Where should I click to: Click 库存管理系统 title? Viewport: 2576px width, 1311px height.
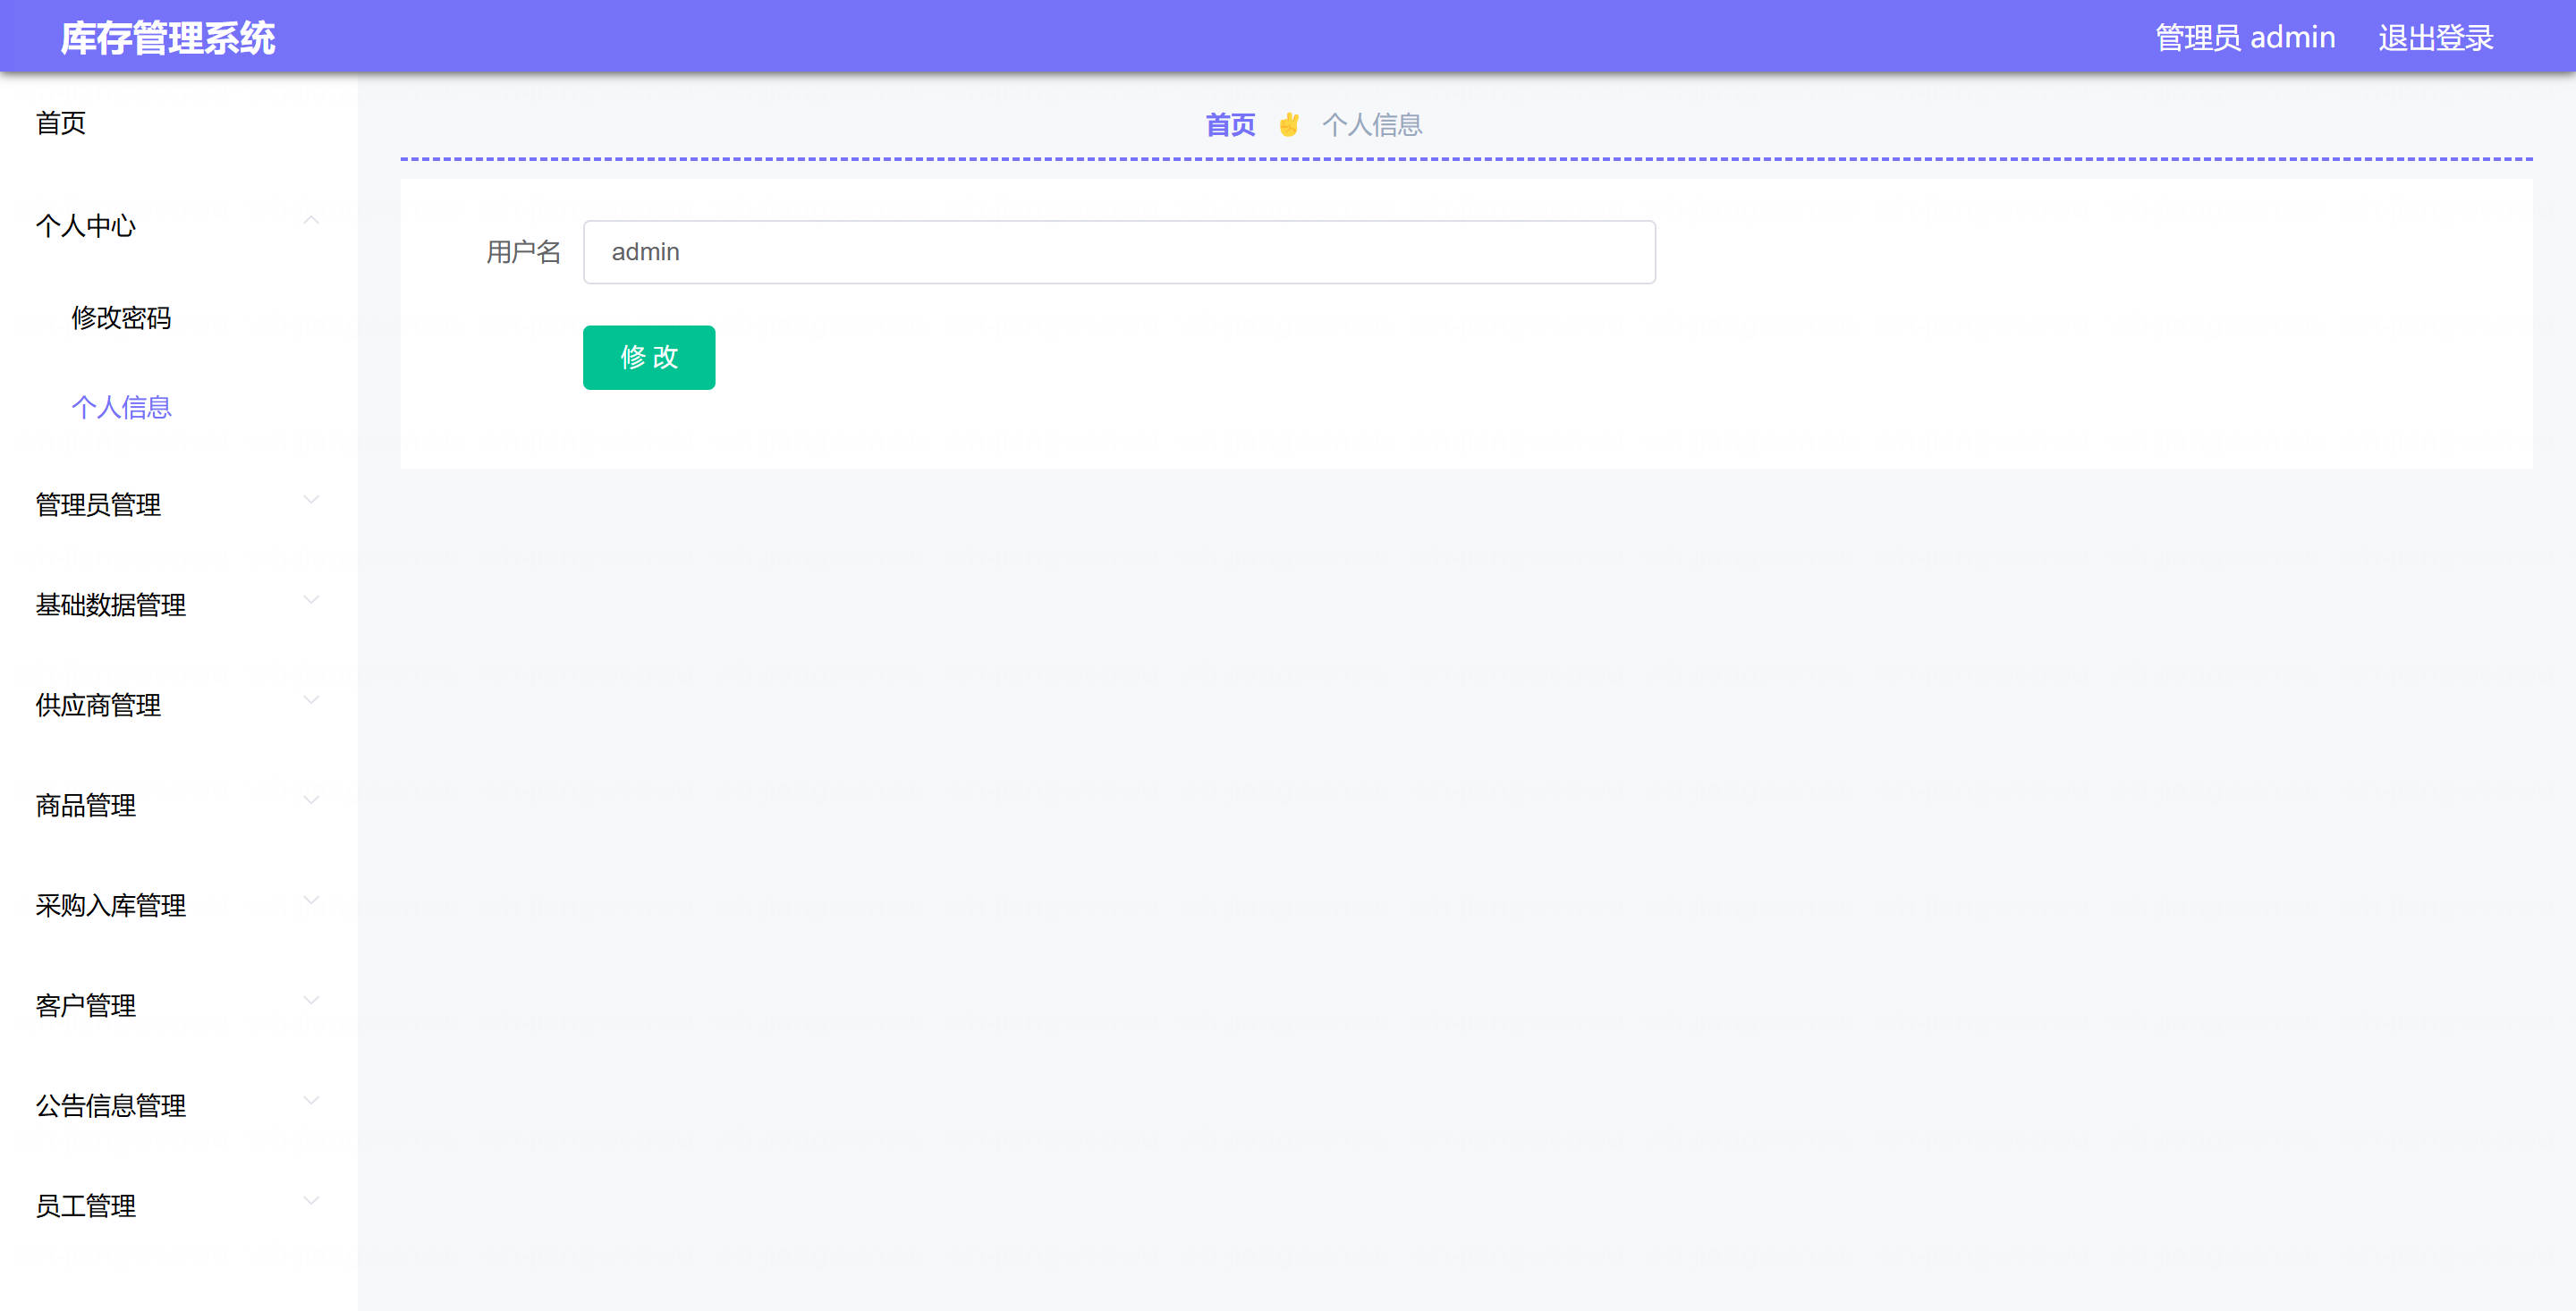click(x=168, y=38)
